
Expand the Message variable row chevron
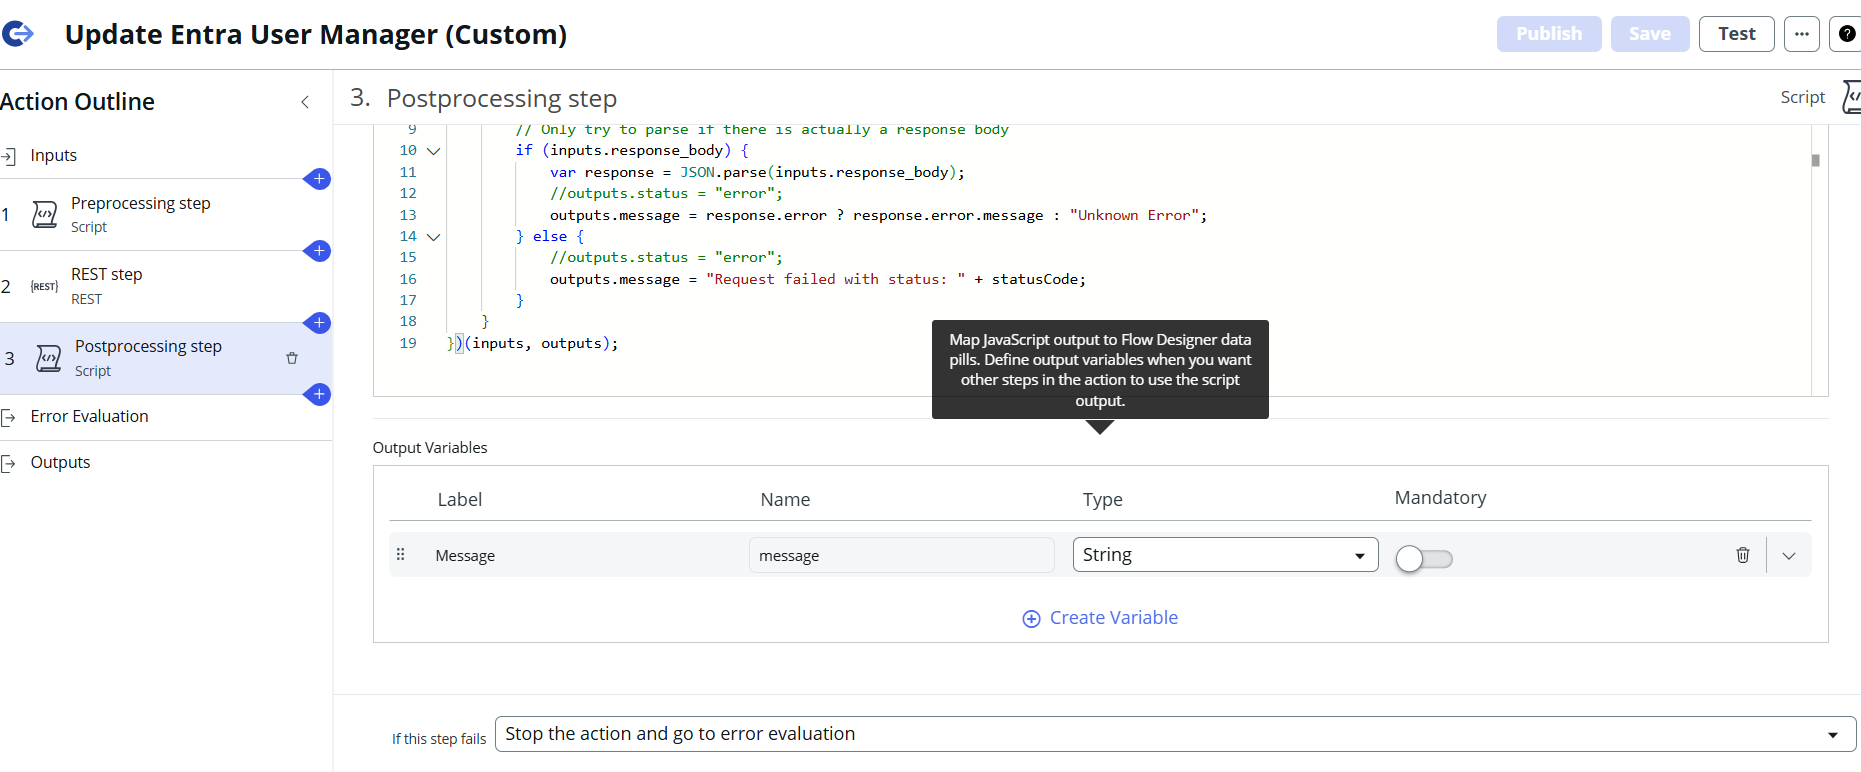[x=1789, y=556]
